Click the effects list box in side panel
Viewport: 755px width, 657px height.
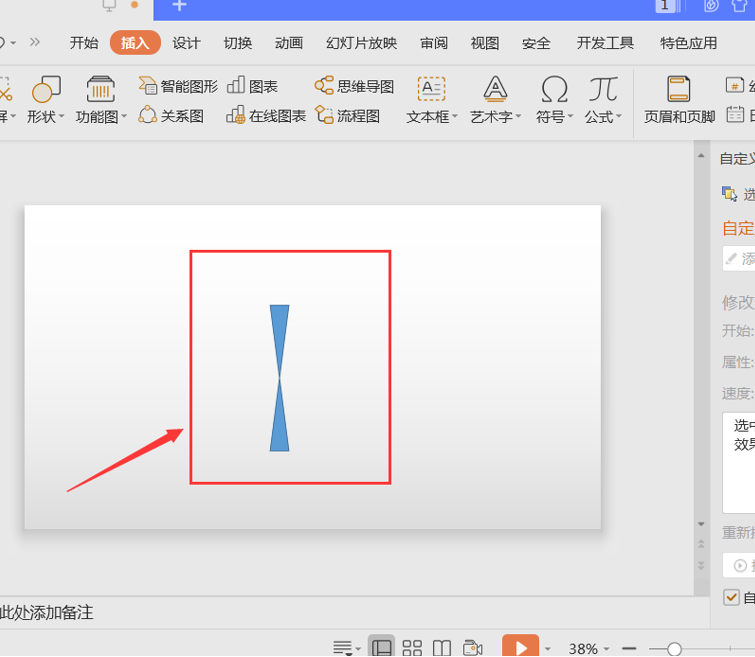click(x=739, y=462)
